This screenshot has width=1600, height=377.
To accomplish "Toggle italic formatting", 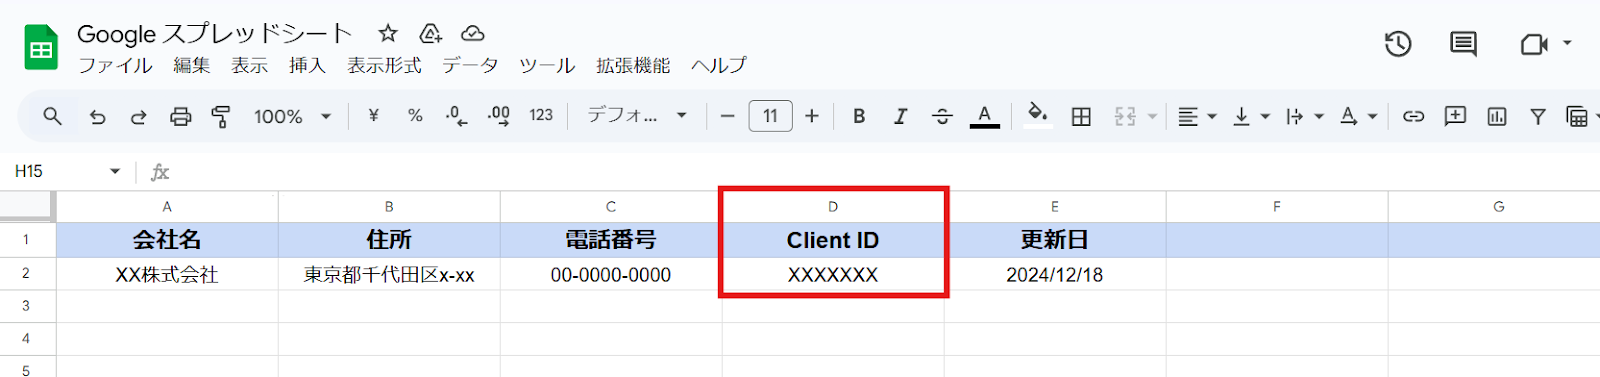I will 900,116.
